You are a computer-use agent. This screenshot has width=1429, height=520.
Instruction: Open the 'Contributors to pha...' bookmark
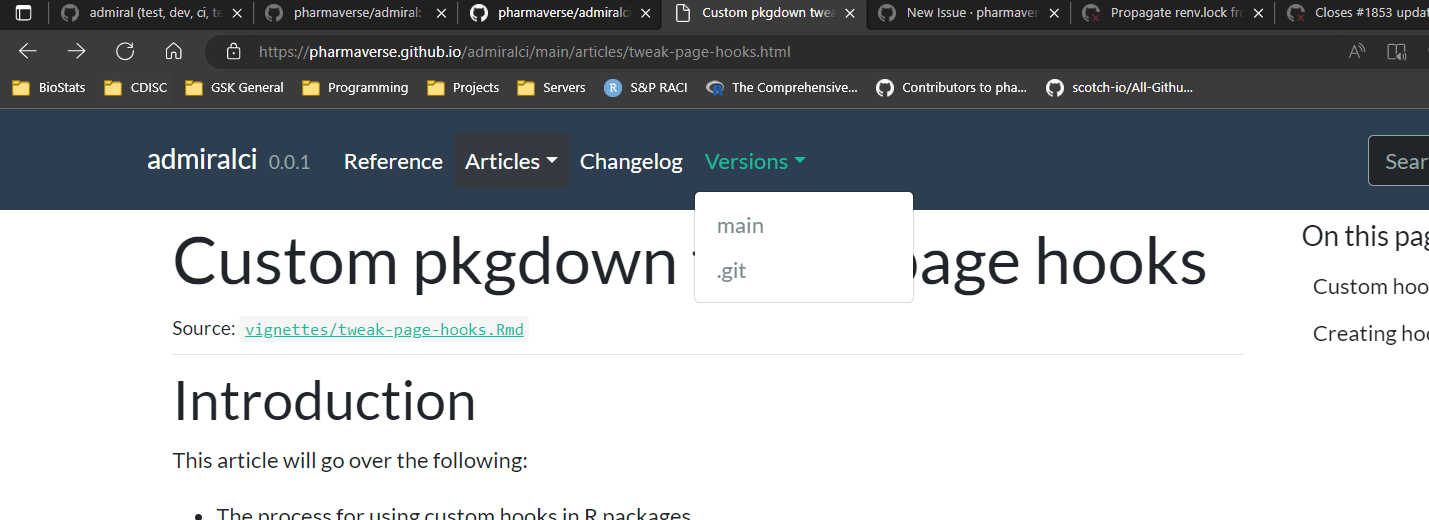(x=952, y=87)
